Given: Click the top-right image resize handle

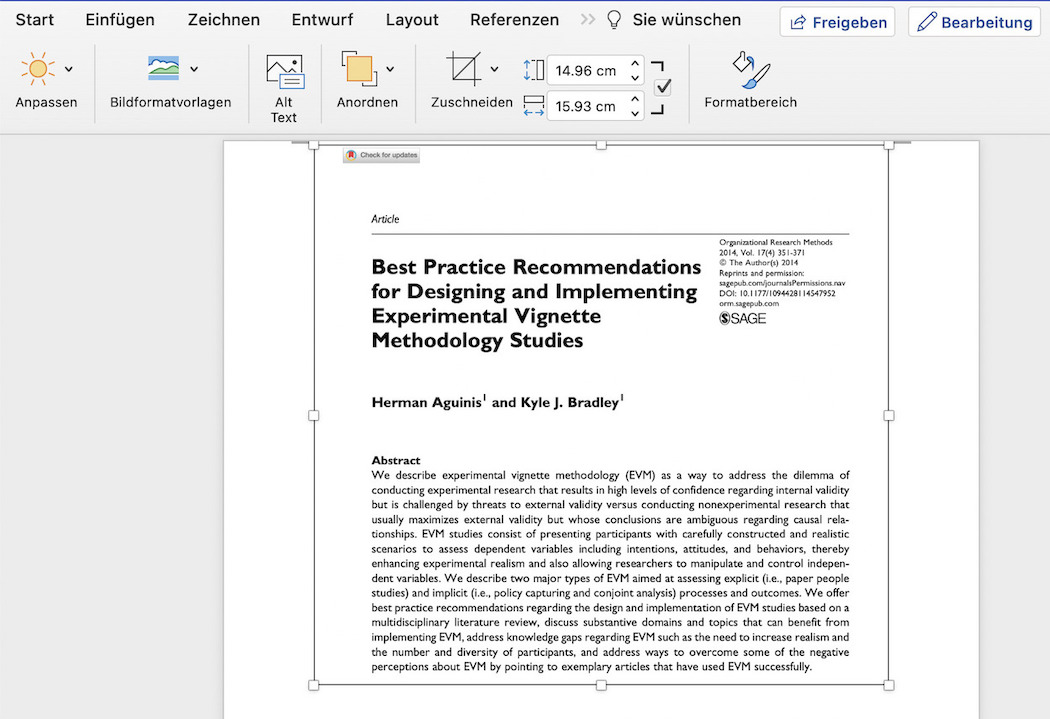Looking at the screenshot, I should (889, 145).
